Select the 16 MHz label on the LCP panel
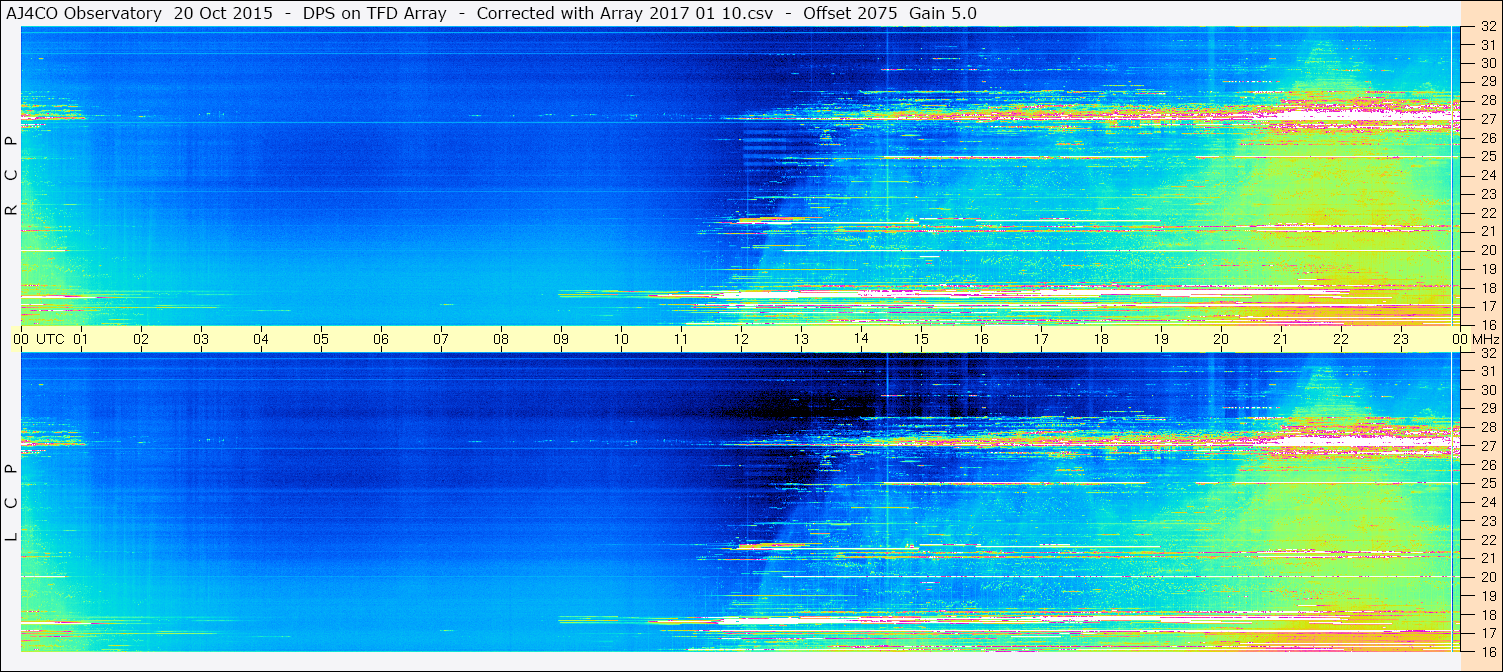 click(1487, 651)
